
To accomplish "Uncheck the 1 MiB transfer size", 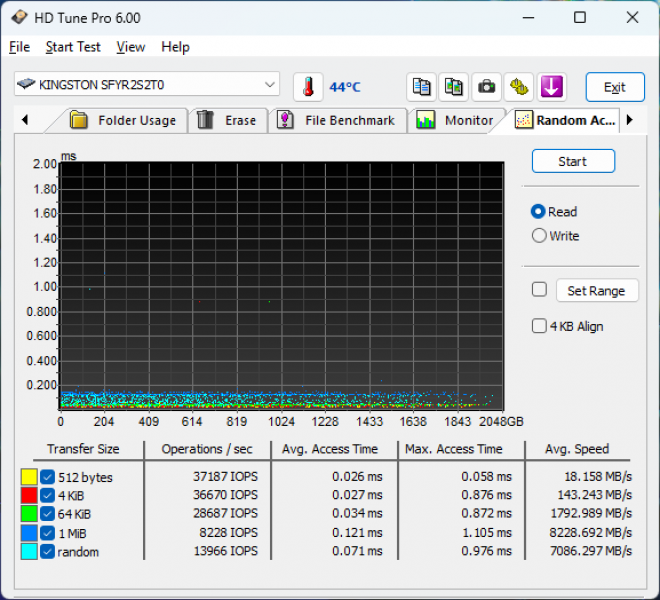I will [48, 533].
